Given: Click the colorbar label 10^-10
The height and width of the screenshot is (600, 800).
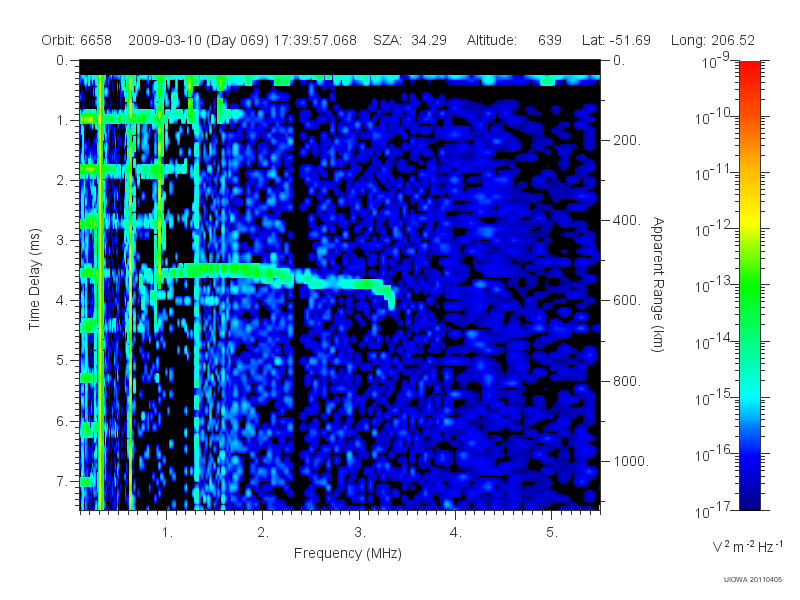Looking at the screenshot, I should click(713, 117).
